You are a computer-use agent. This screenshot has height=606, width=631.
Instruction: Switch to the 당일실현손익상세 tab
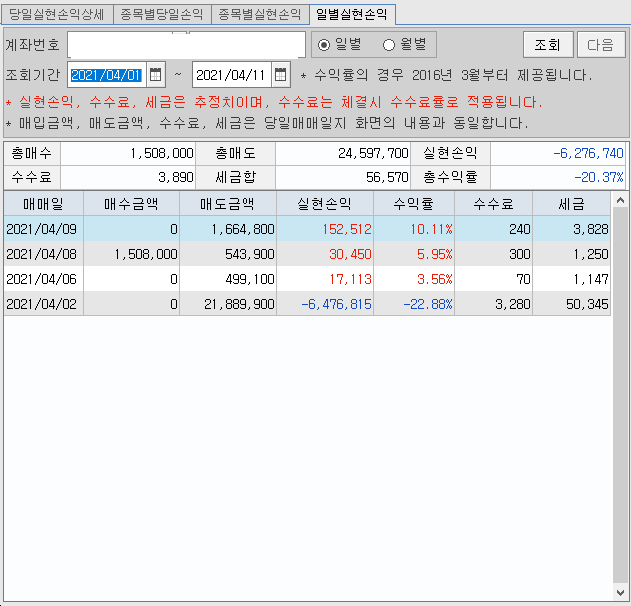pos(56,14)
